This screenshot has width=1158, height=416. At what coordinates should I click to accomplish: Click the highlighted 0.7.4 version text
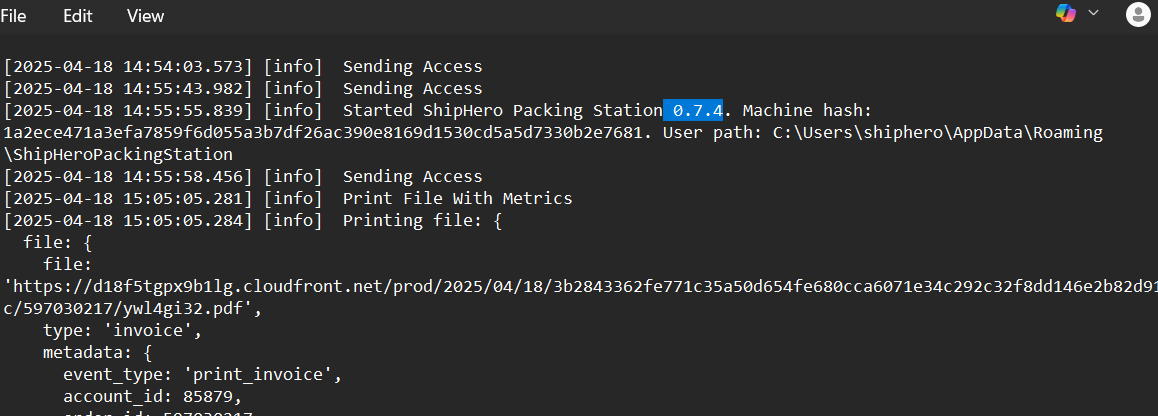tap(693, 110)
